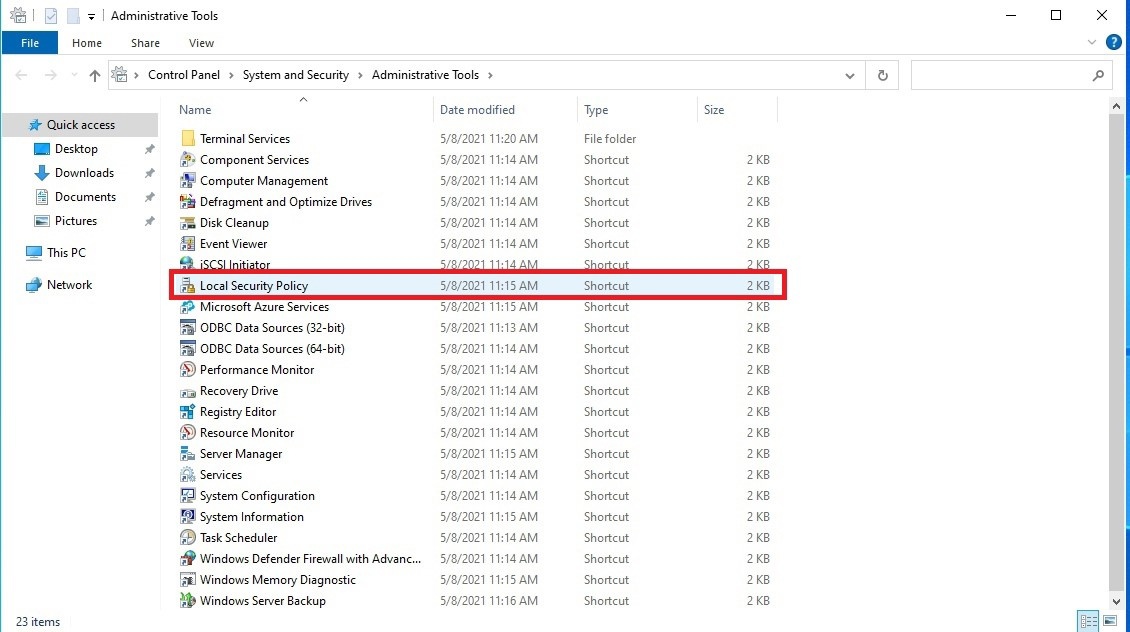Click the scroll up arrow of file list
The image size is (1130, 632).
tap(1116, 107)
